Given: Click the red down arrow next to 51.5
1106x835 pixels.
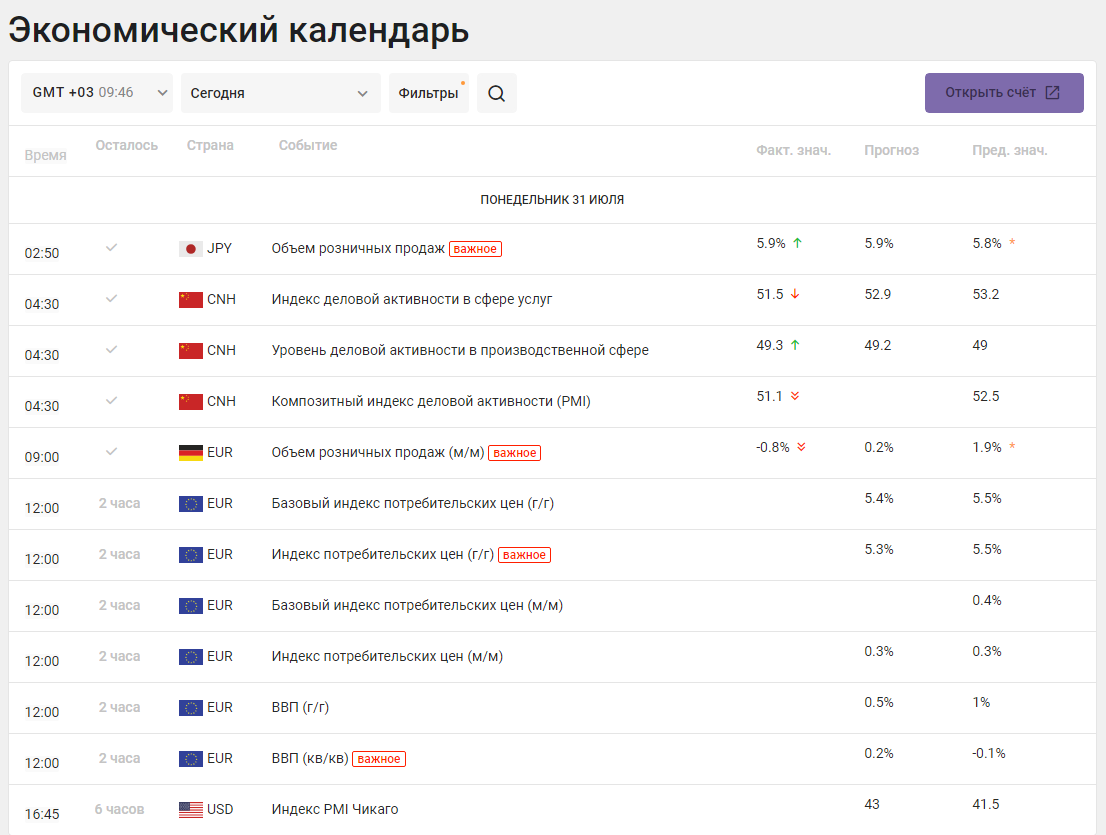Looking at the screenshot, I should [x=795, y=294].
